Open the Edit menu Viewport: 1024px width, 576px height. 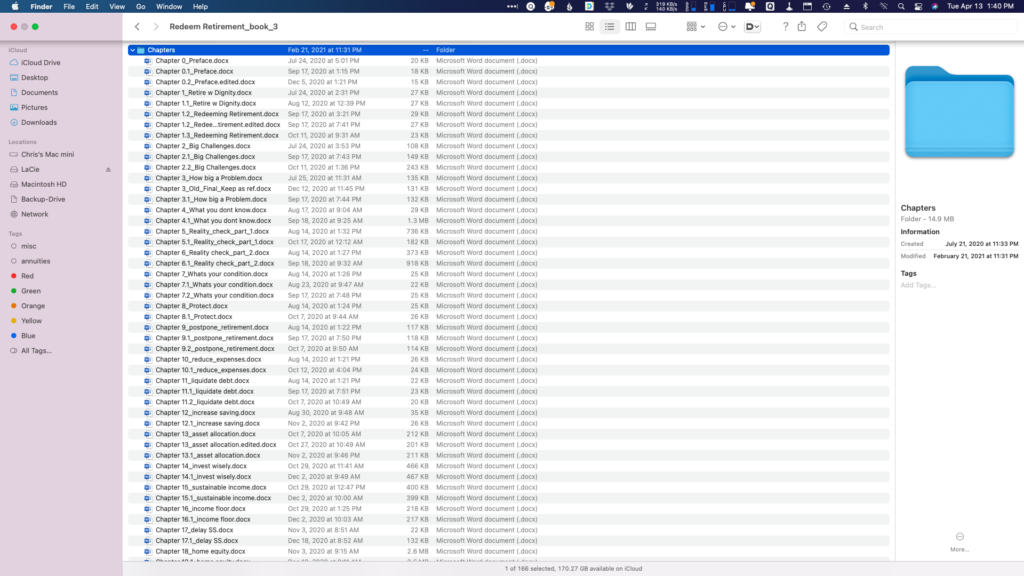[x=92, y=7]
